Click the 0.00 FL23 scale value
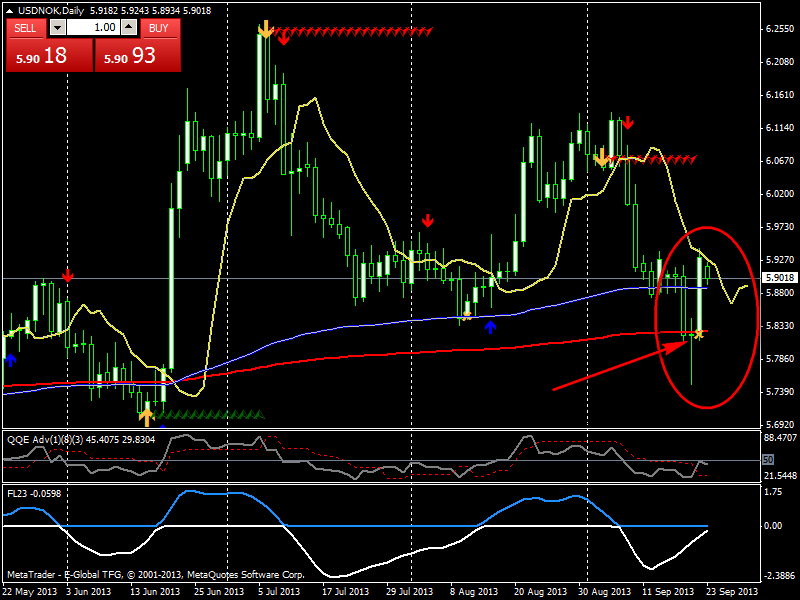Screen dimensions: 800x600 (x=773, y=526)
